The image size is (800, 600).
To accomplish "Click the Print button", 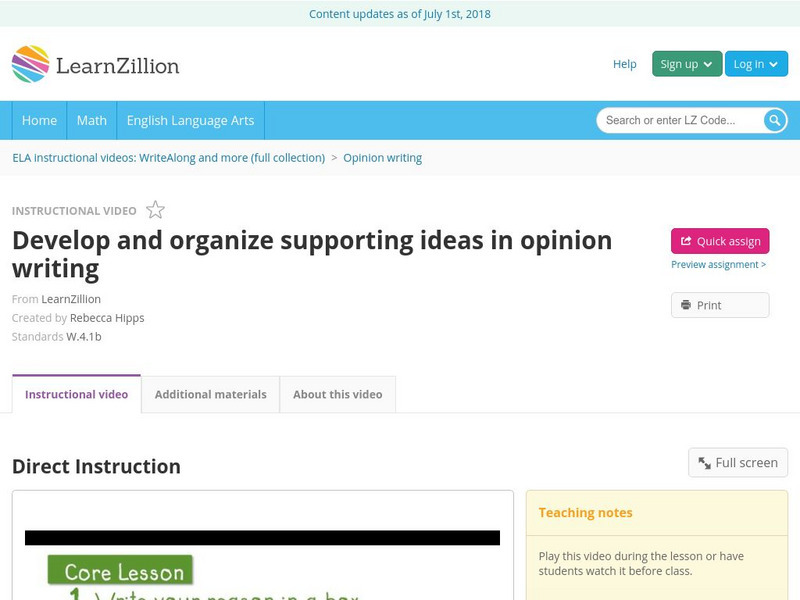I will point(720,305).
